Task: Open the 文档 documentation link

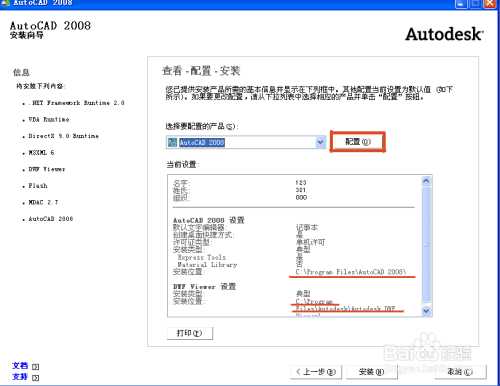Action: [x=20, y=366]
